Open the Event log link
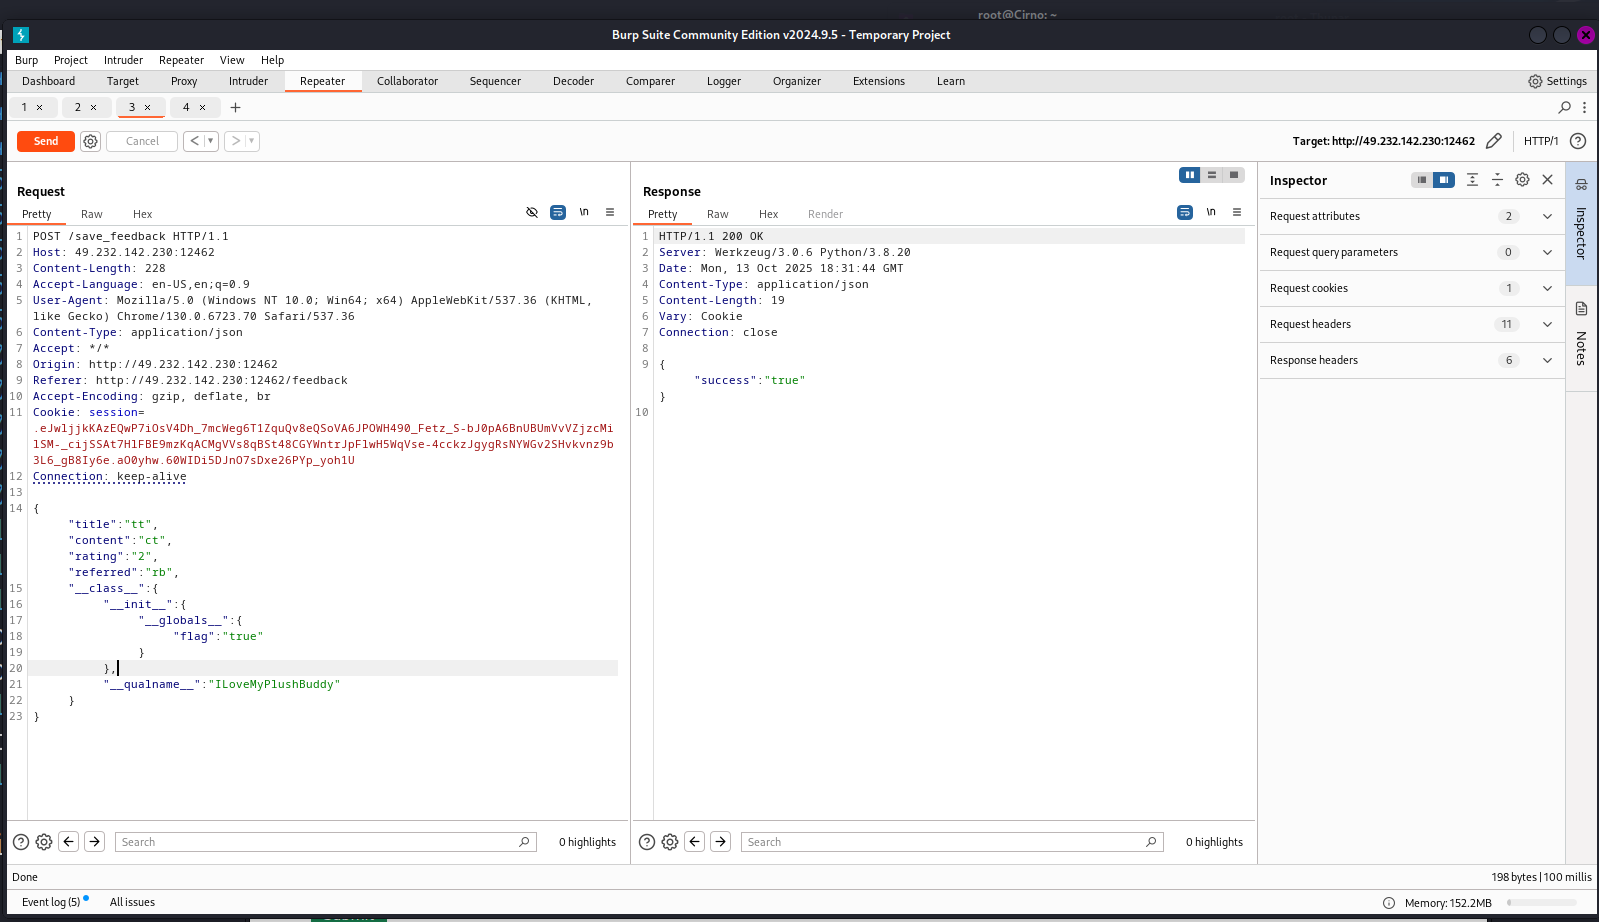This screenshot has height=922, width=1599. (x=51, y=902)
